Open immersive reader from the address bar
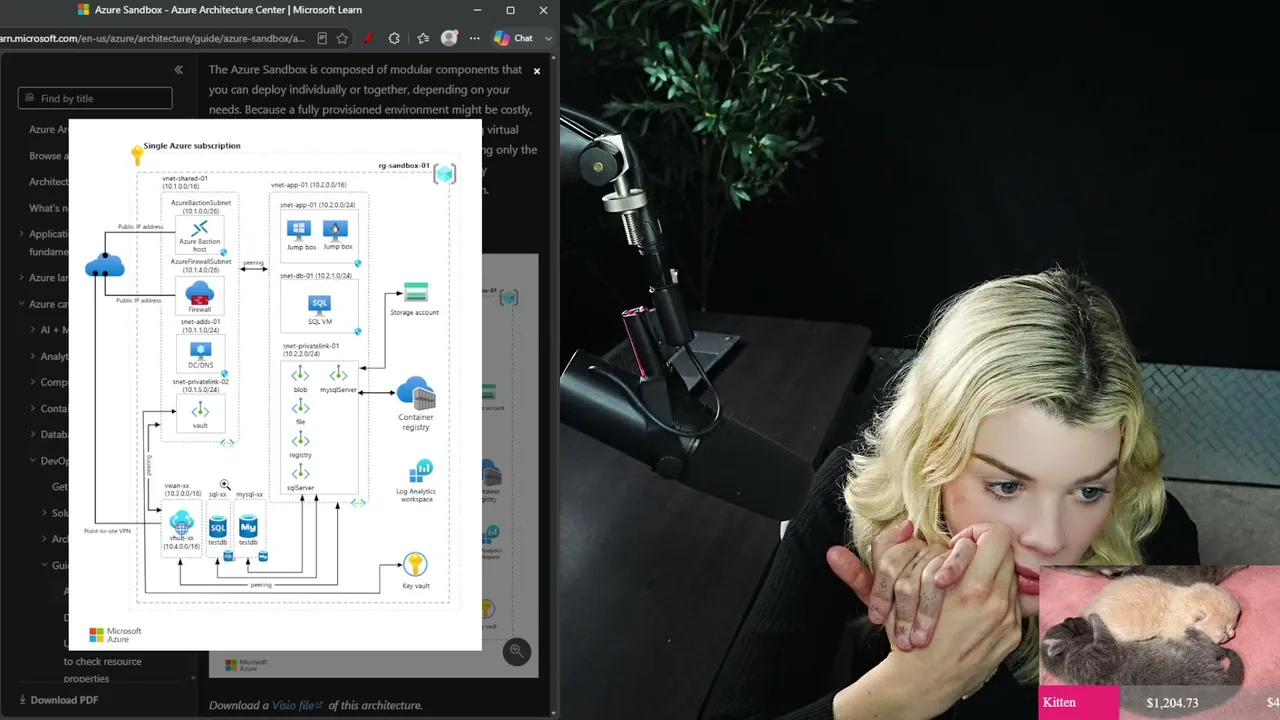Screen dimensions: 1280x720 [322, 38]
